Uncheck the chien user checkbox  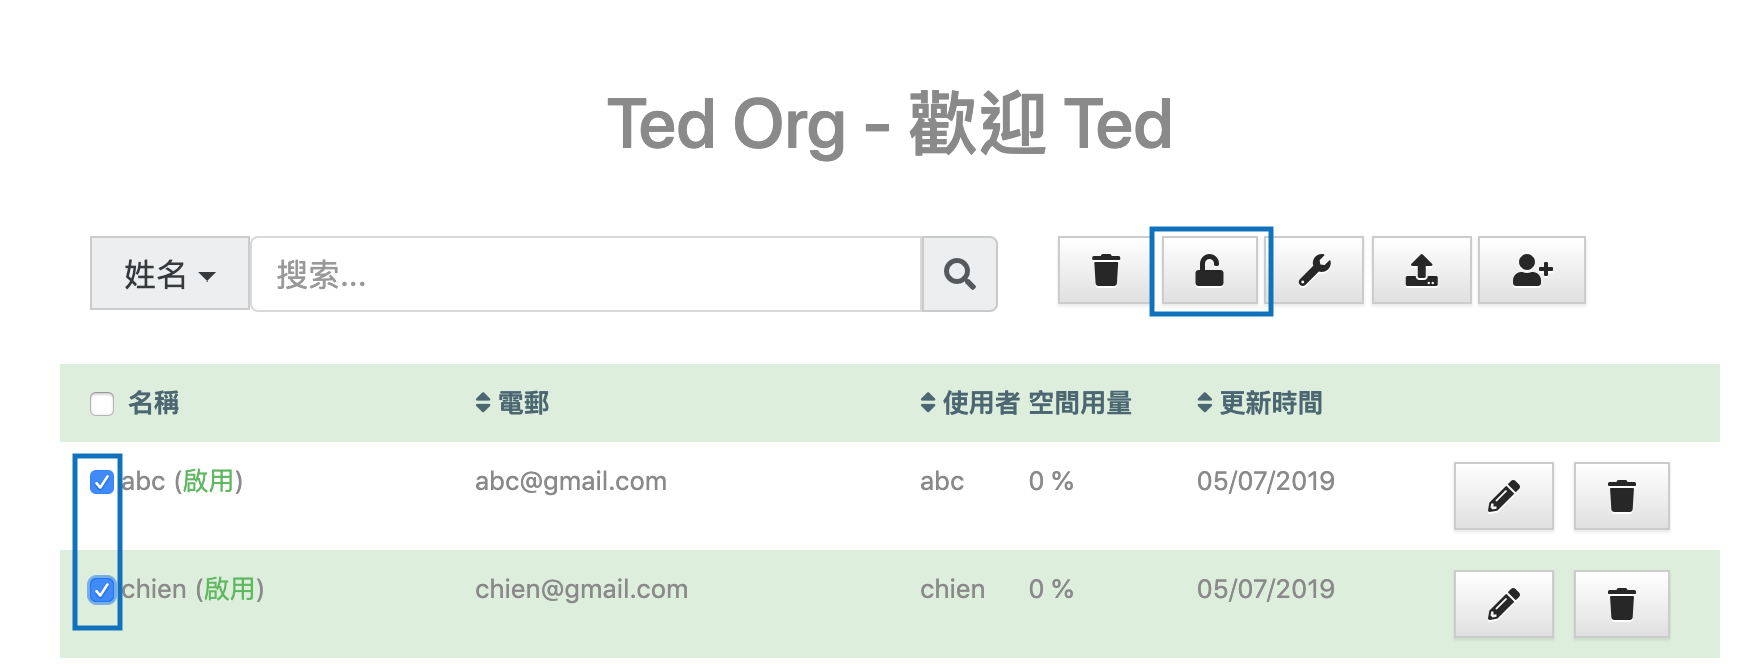(x=102, y=590)
